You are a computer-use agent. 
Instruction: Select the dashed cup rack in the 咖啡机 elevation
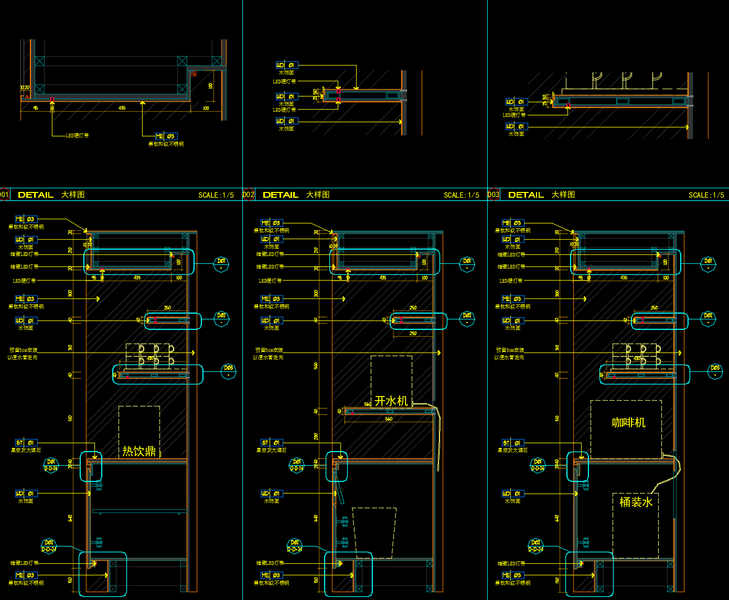tap(636, 356)
